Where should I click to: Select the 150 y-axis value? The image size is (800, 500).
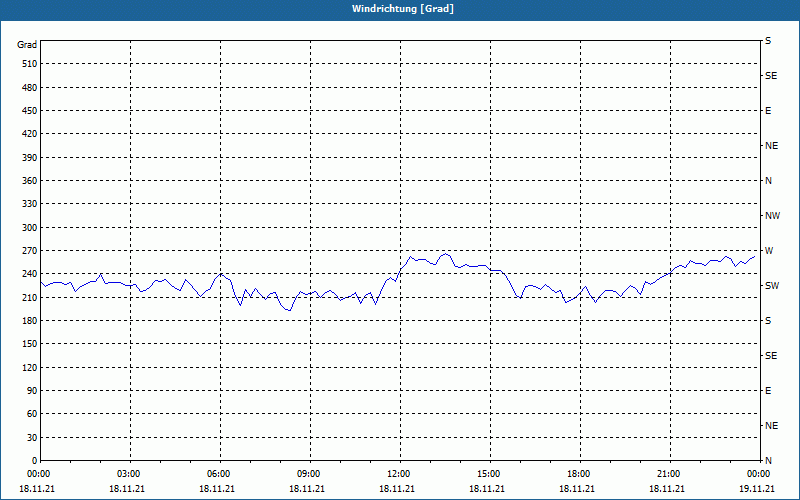(x=30, y=344)
